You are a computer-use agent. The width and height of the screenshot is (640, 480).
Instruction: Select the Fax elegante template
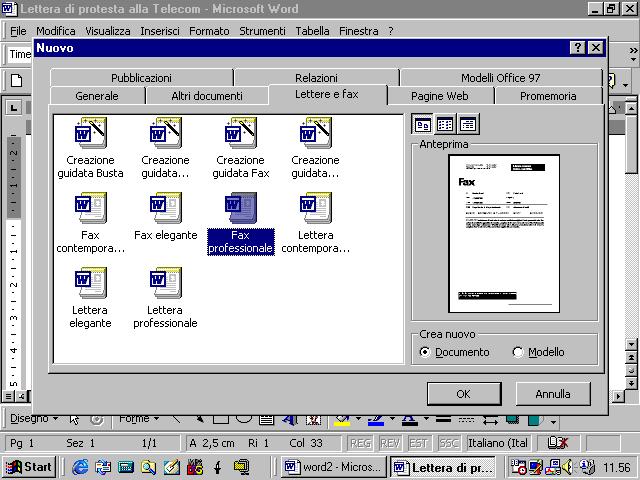(165, 216)
